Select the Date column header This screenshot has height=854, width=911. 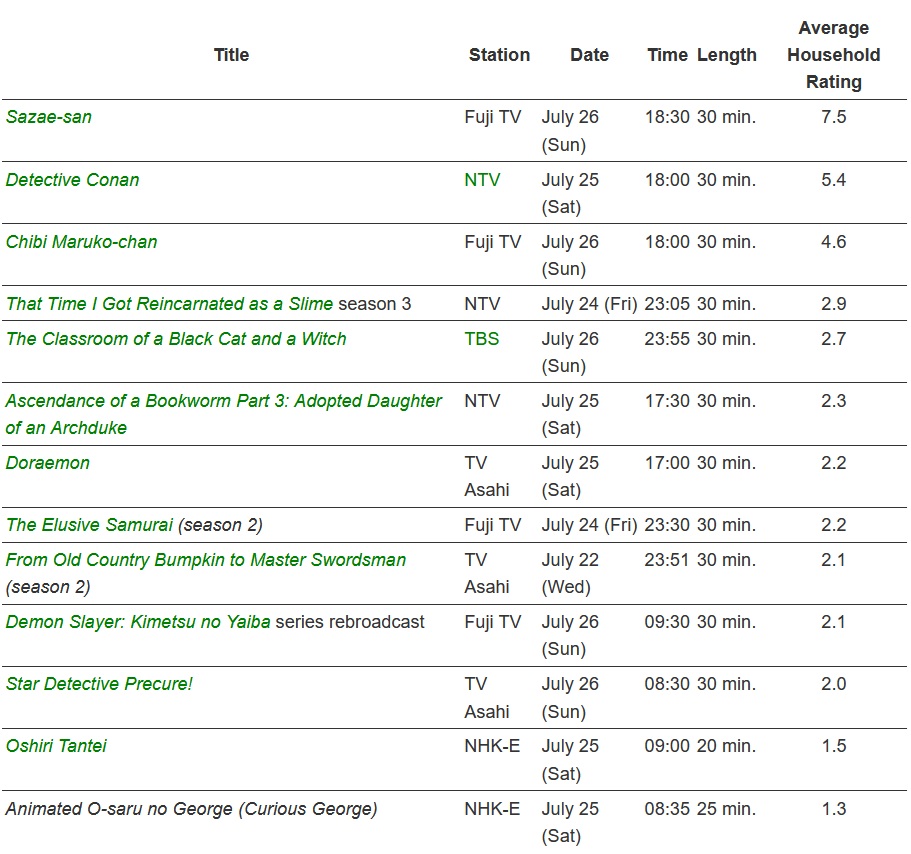[x=590, y=55]
